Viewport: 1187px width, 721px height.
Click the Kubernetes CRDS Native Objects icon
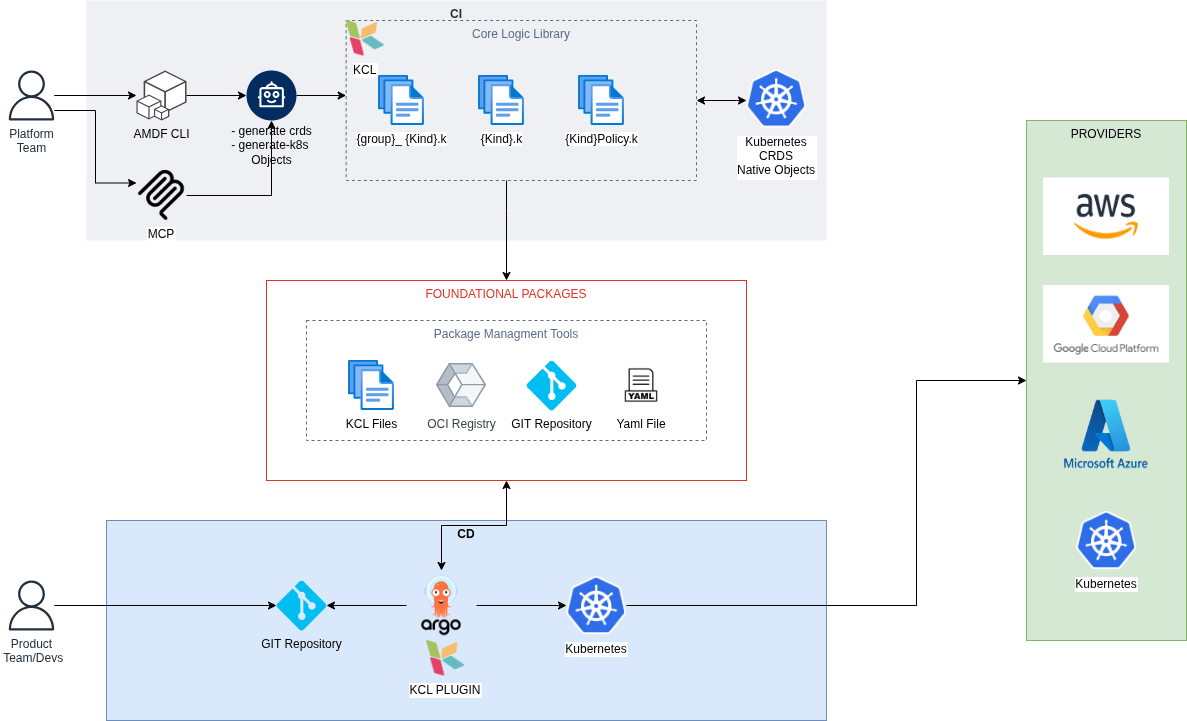[x=776, y=99]
